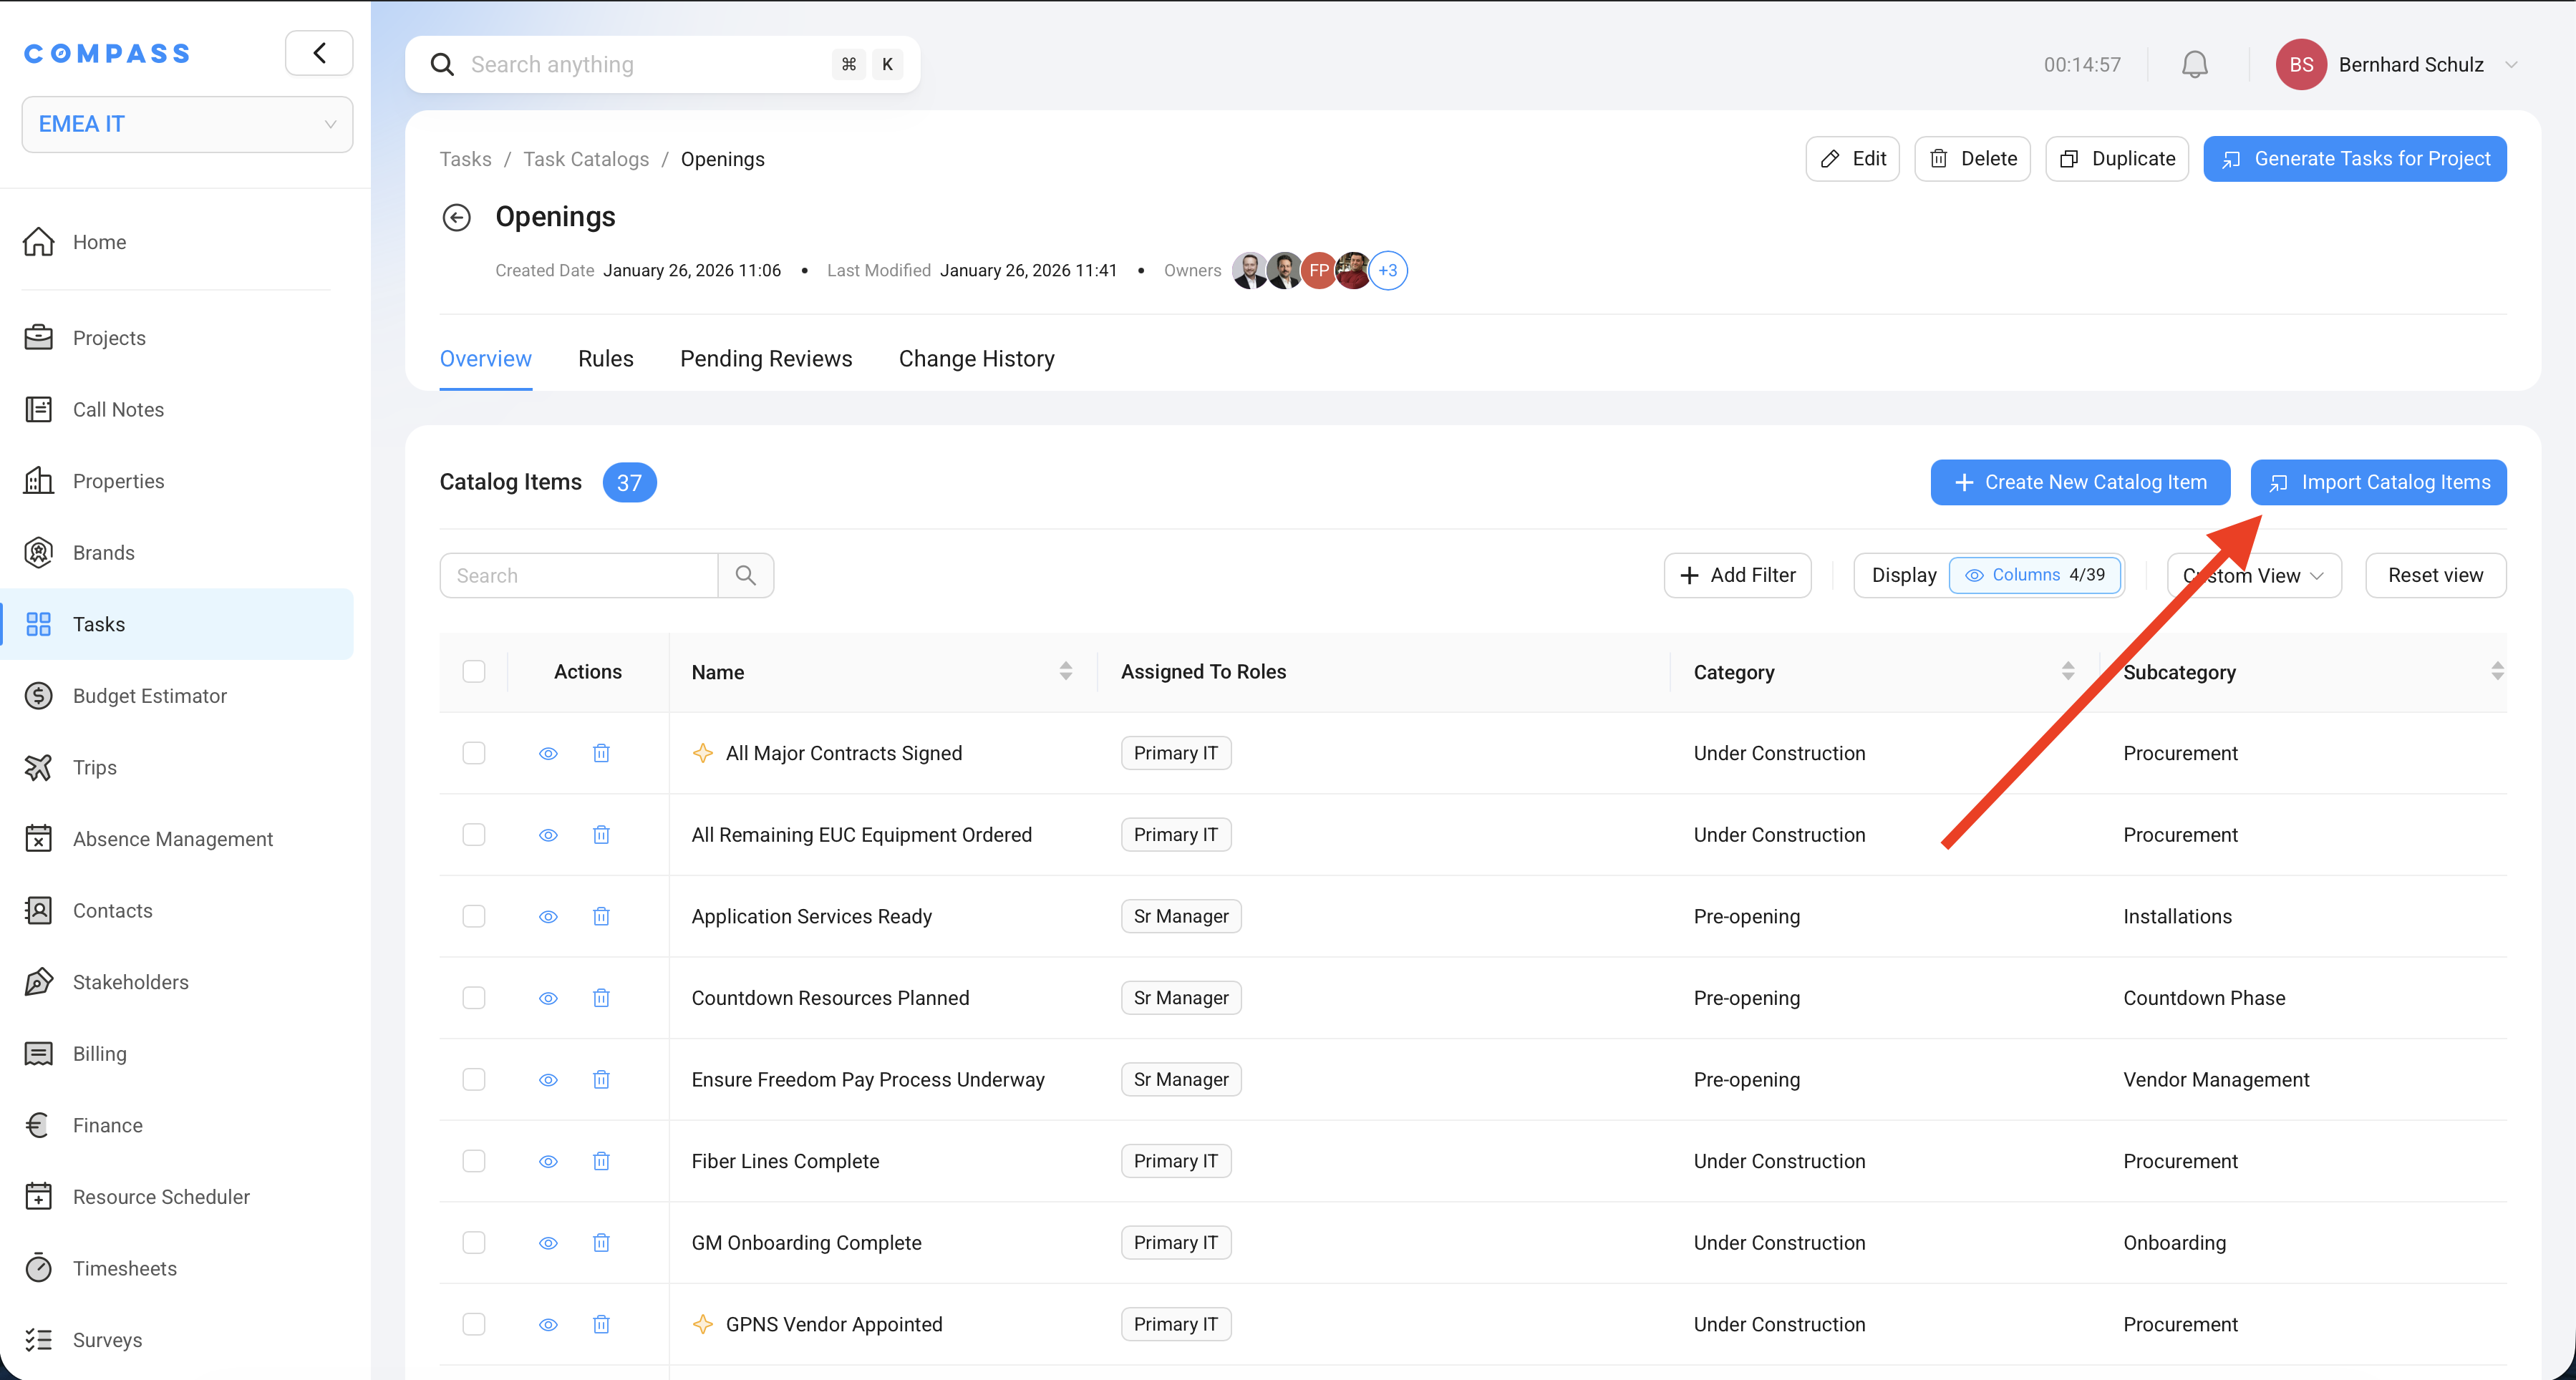View the GM Onboarding Complete item (eye icon)

[548, 1243]
